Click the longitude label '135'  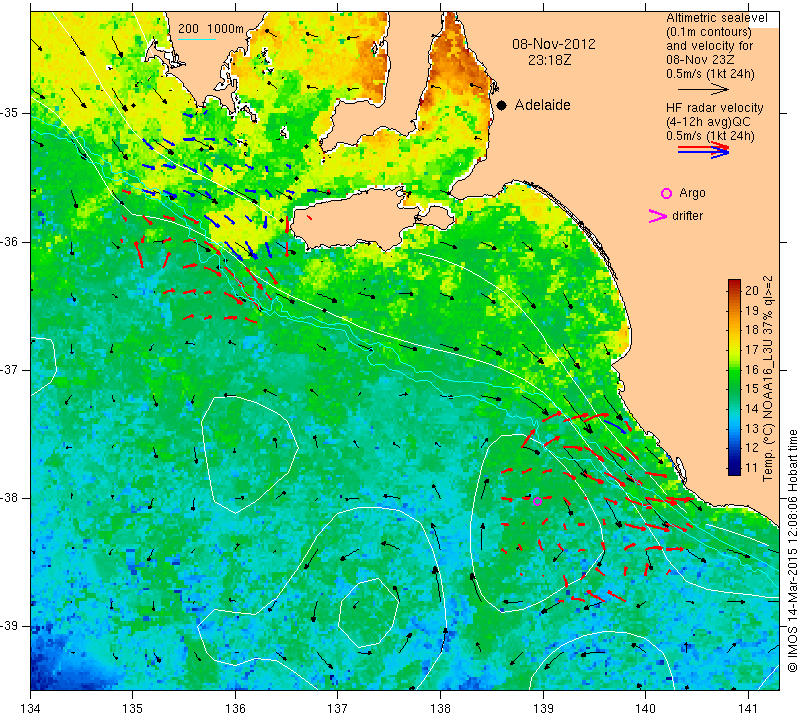(133, 709)
